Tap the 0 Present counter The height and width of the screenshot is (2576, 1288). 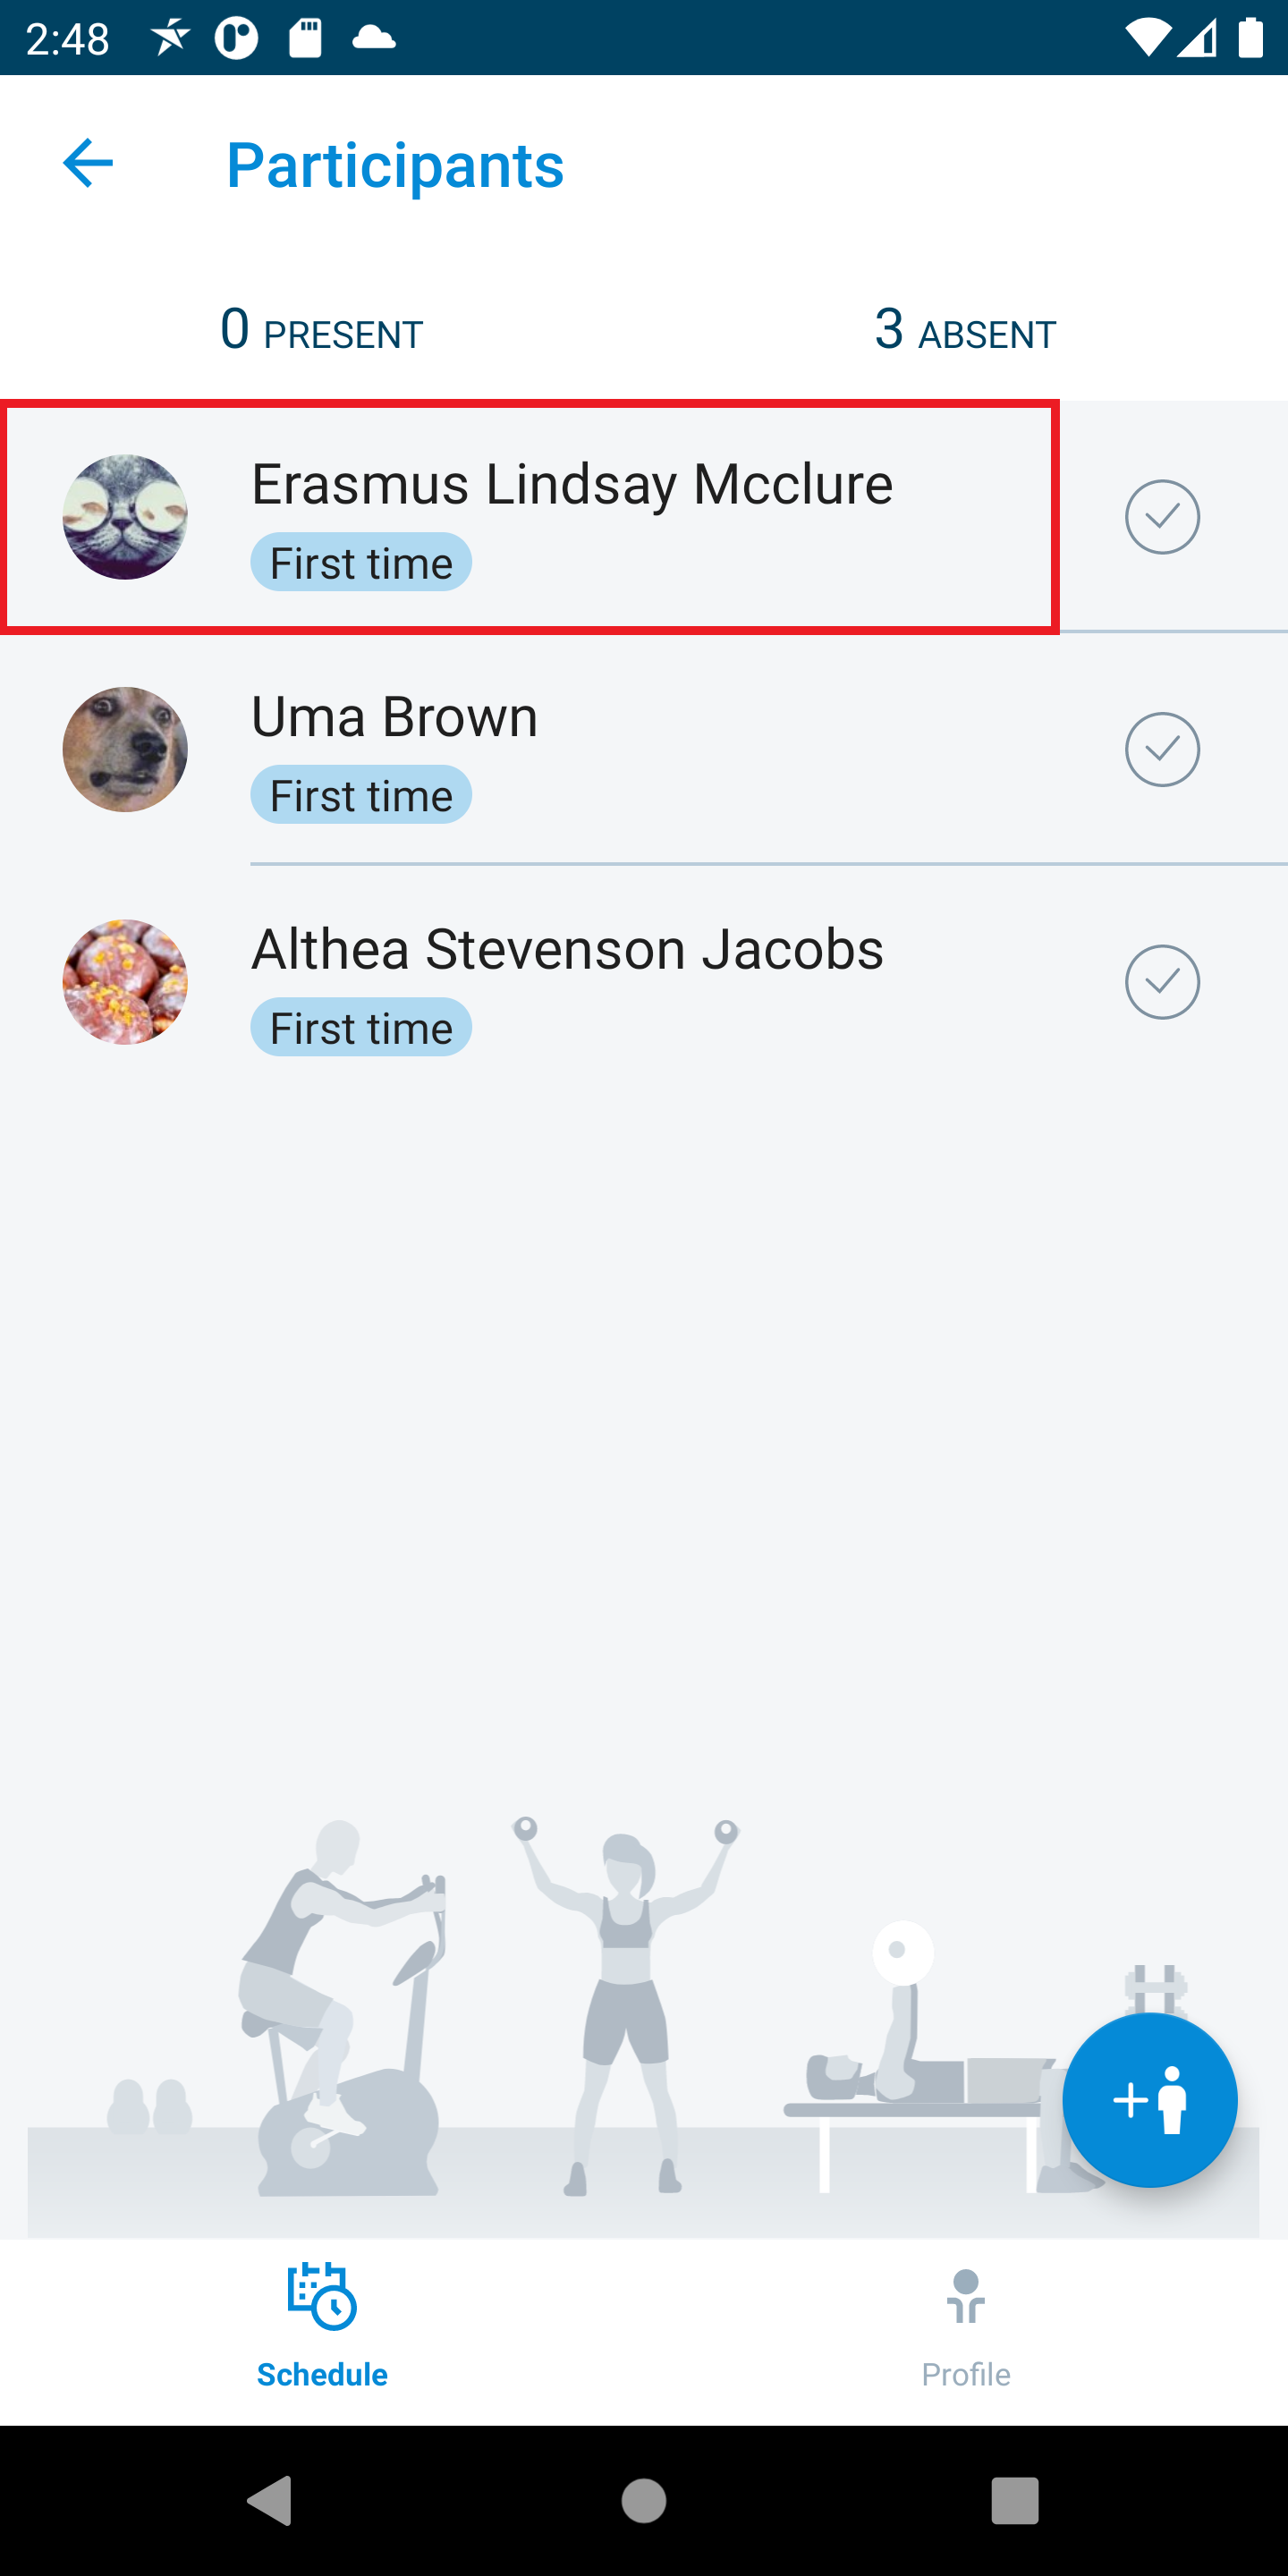(x=322, y=330)
